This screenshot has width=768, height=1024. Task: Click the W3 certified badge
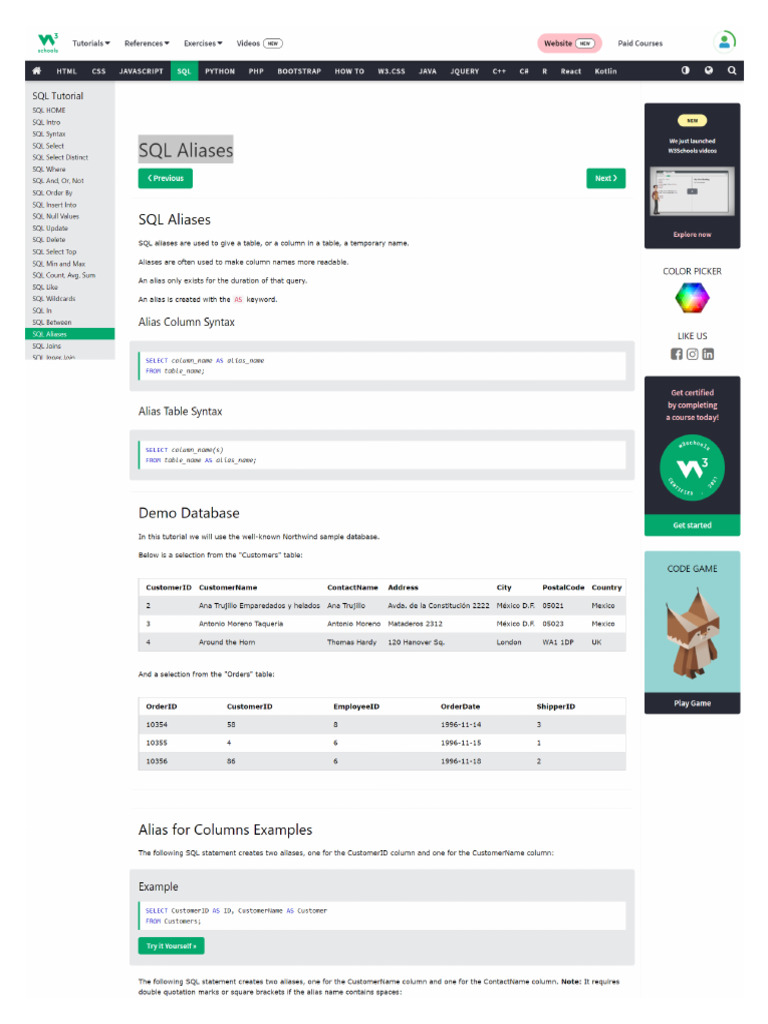(692, 468)
